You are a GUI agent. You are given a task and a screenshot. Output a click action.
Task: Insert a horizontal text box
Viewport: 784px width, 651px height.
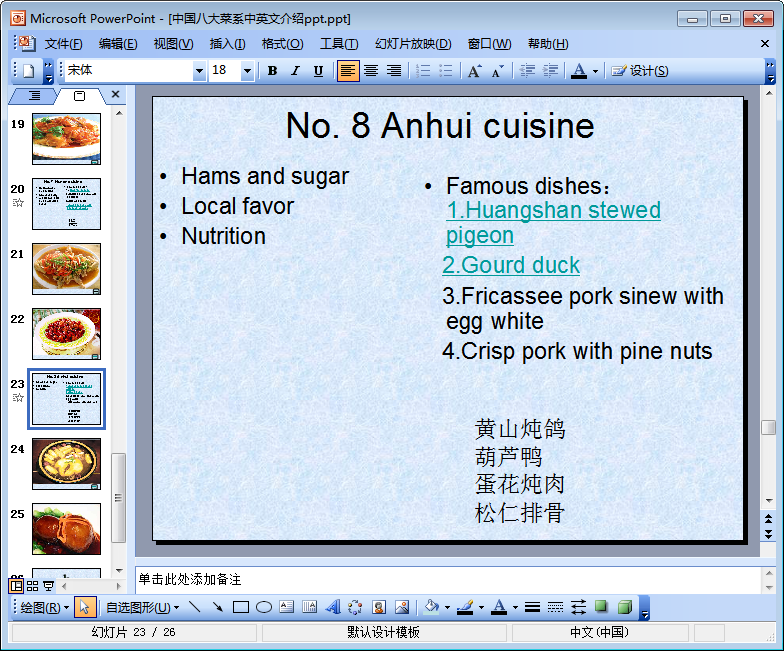[286, 608]
